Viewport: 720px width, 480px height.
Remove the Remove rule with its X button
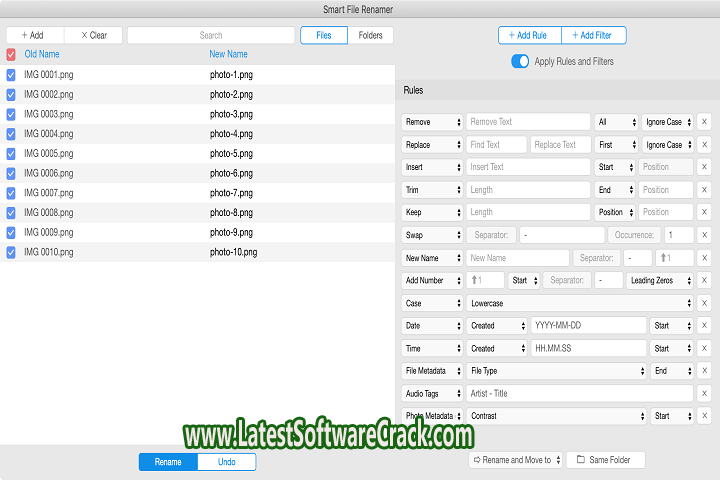(704, 122)
